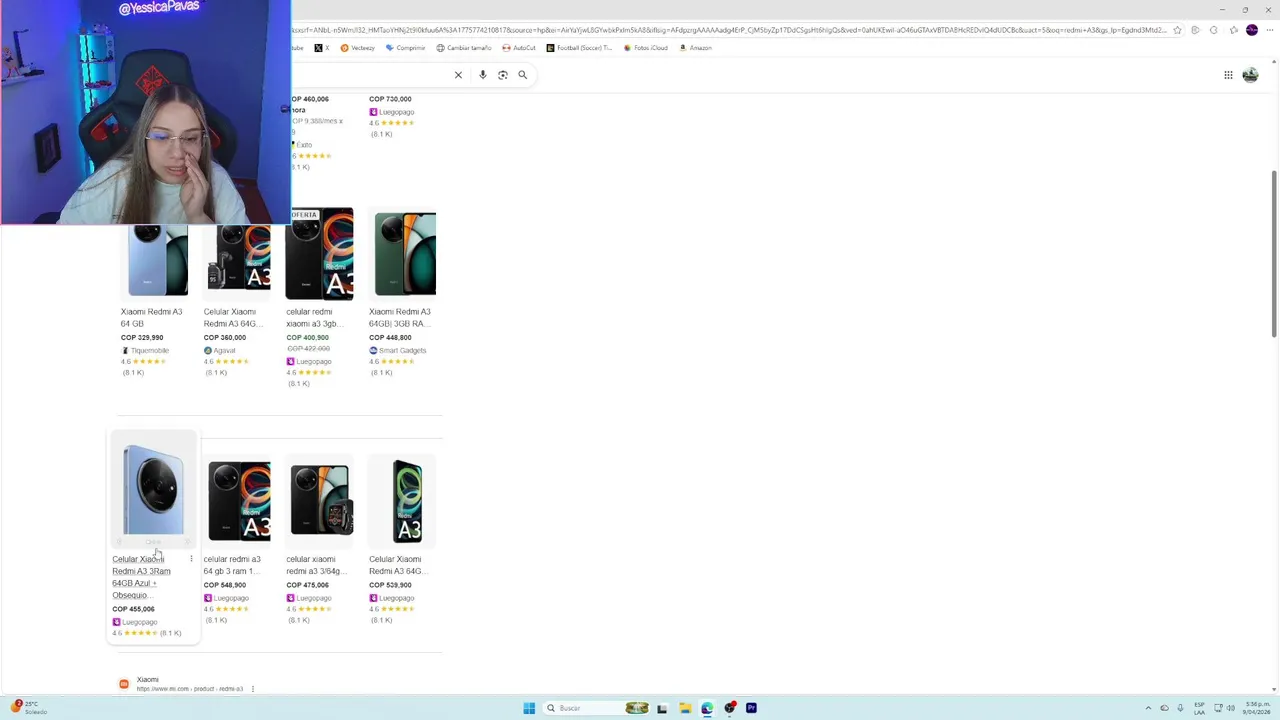Image resolution: width=1280 pixels, height=720 pixels.
Task: Open title 'Xiaomi Redmi A3 64 GB'
Action: click(151, 317)
